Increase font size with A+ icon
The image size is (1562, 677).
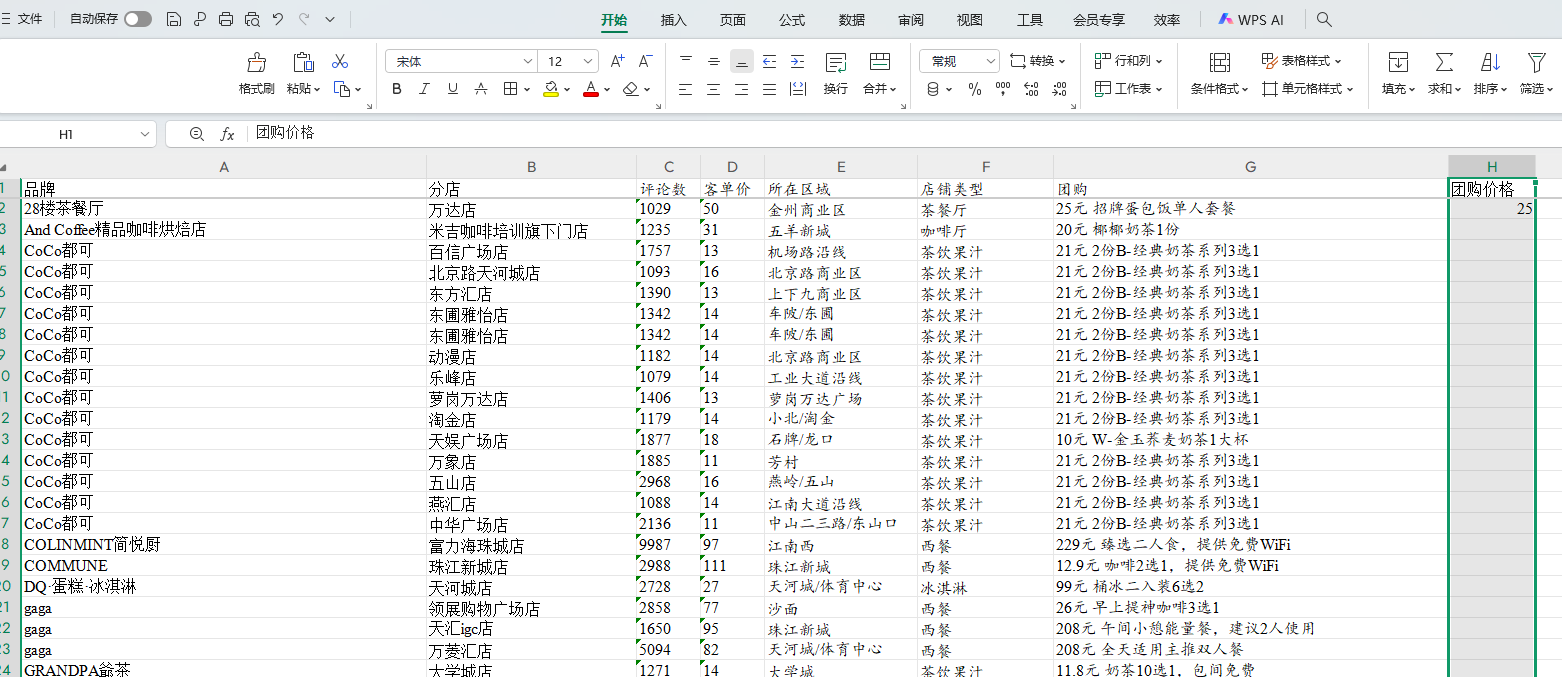click(617, 61)
